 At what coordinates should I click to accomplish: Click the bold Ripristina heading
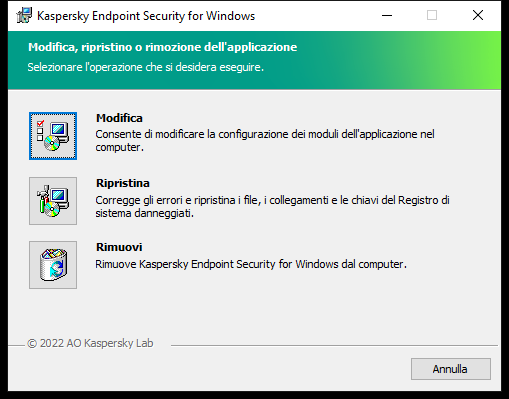click(123, 183)
